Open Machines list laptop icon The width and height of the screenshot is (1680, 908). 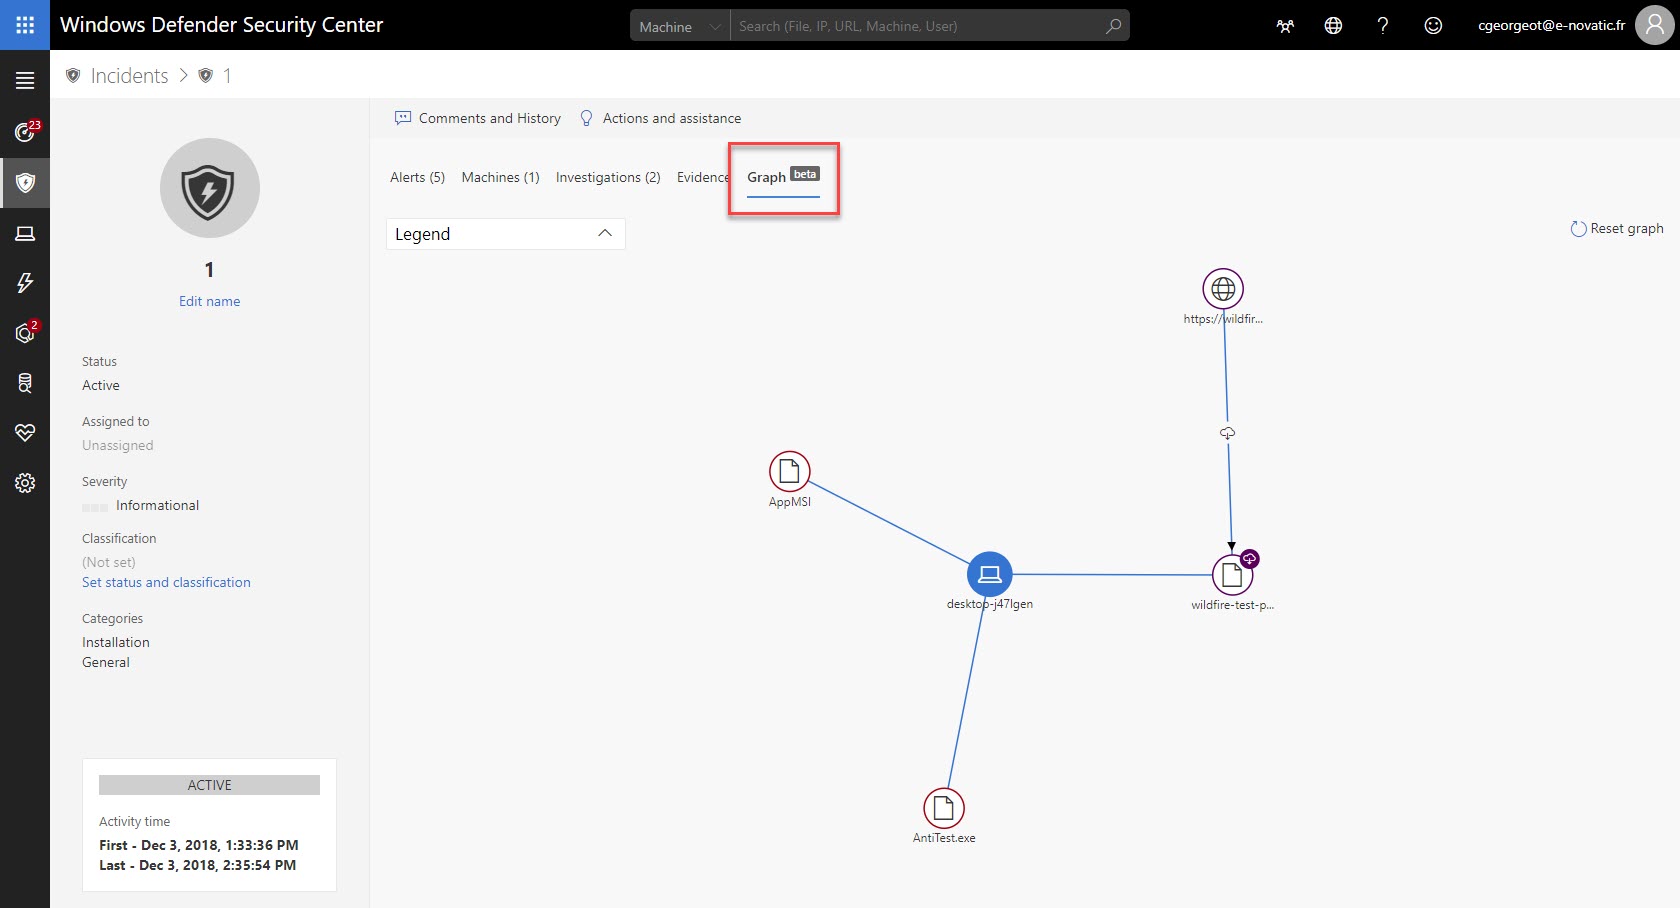(25, 233)
